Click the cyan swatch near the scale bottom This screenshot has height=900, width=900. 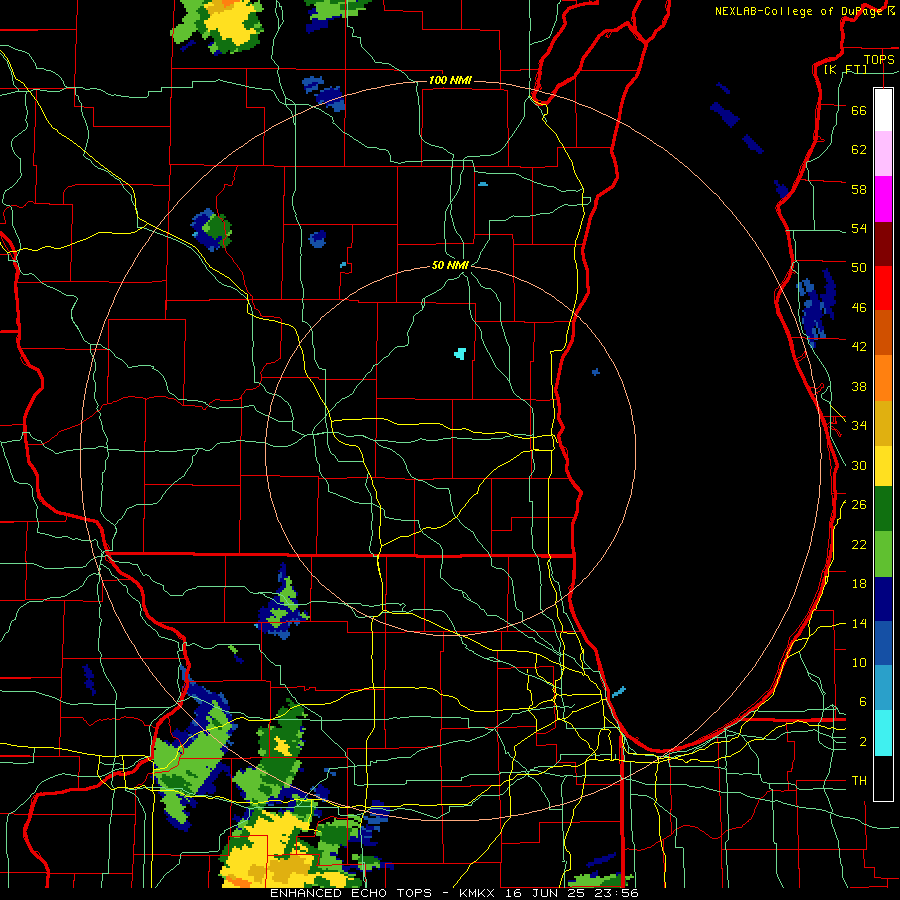coord(883,733)
